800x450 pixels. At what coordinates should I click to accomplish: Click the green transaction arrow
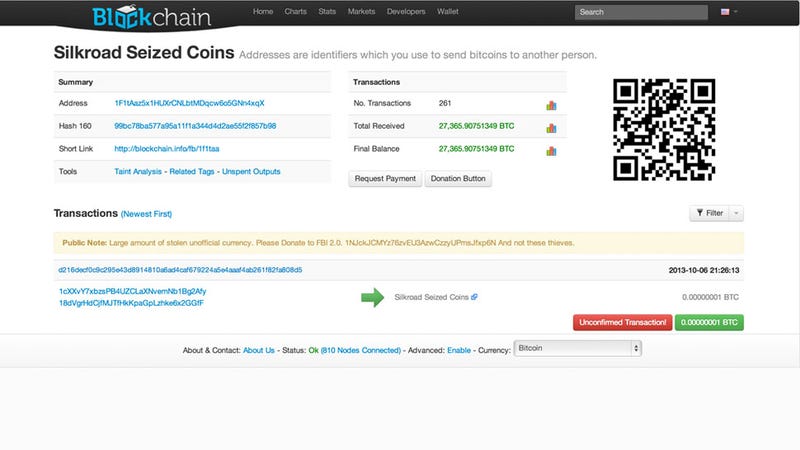(x=372, y=297)
